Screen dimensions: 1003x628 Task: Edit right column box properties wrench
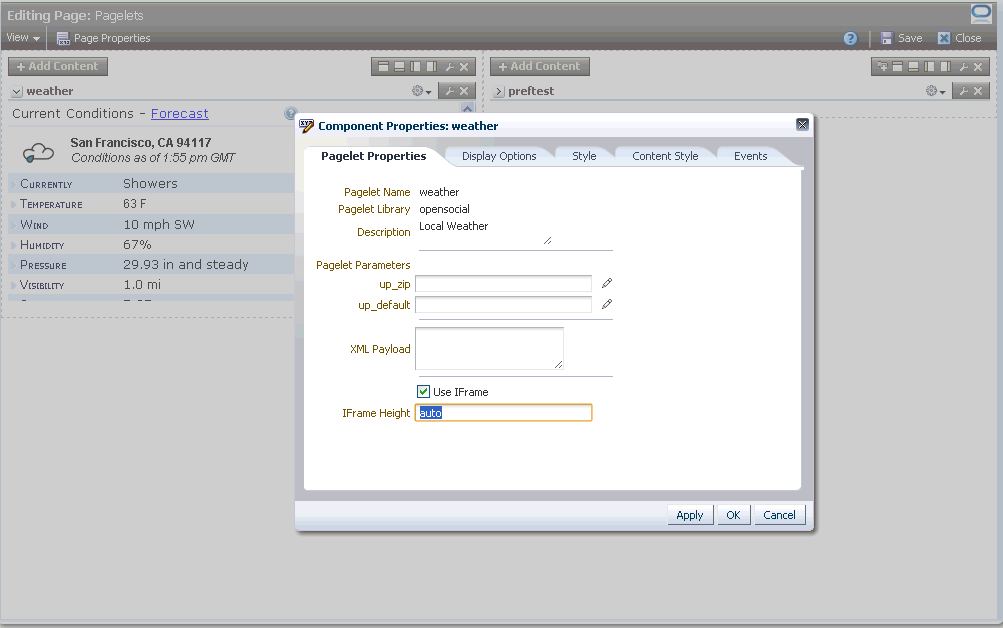[963, 67]
